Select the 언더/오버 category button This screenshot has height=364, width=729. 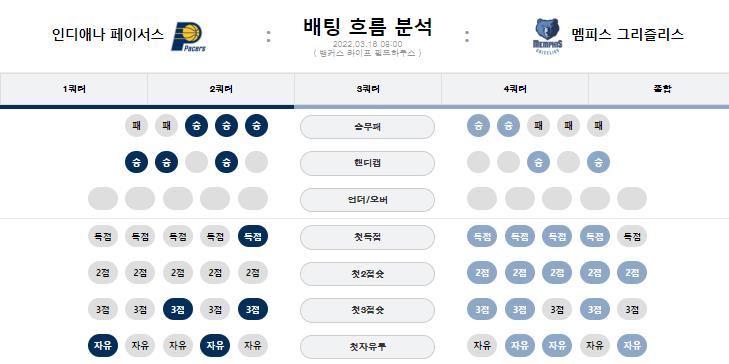tap(367, 200)
